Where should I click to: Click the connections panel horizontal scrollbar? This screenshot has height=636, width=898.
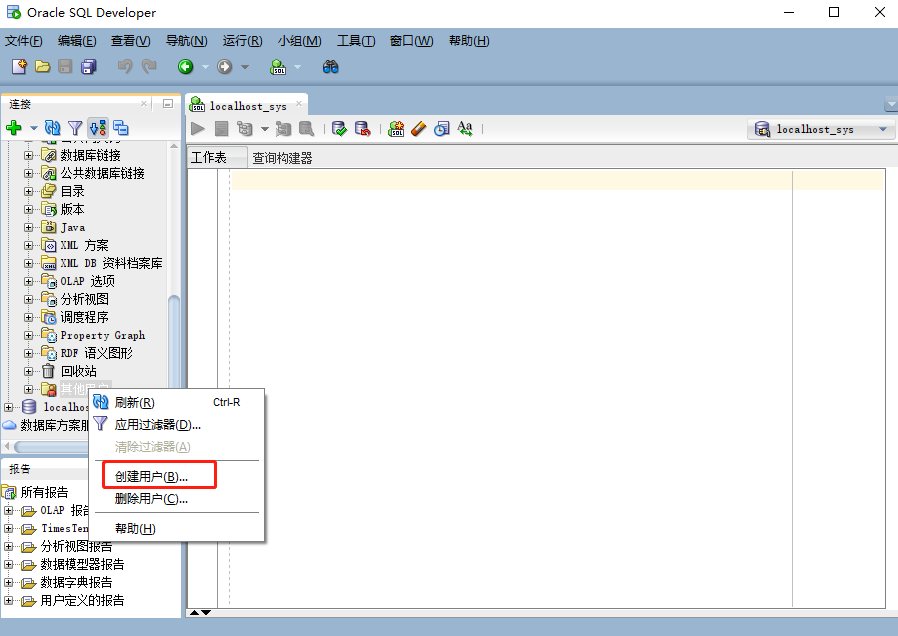[49, 446]
